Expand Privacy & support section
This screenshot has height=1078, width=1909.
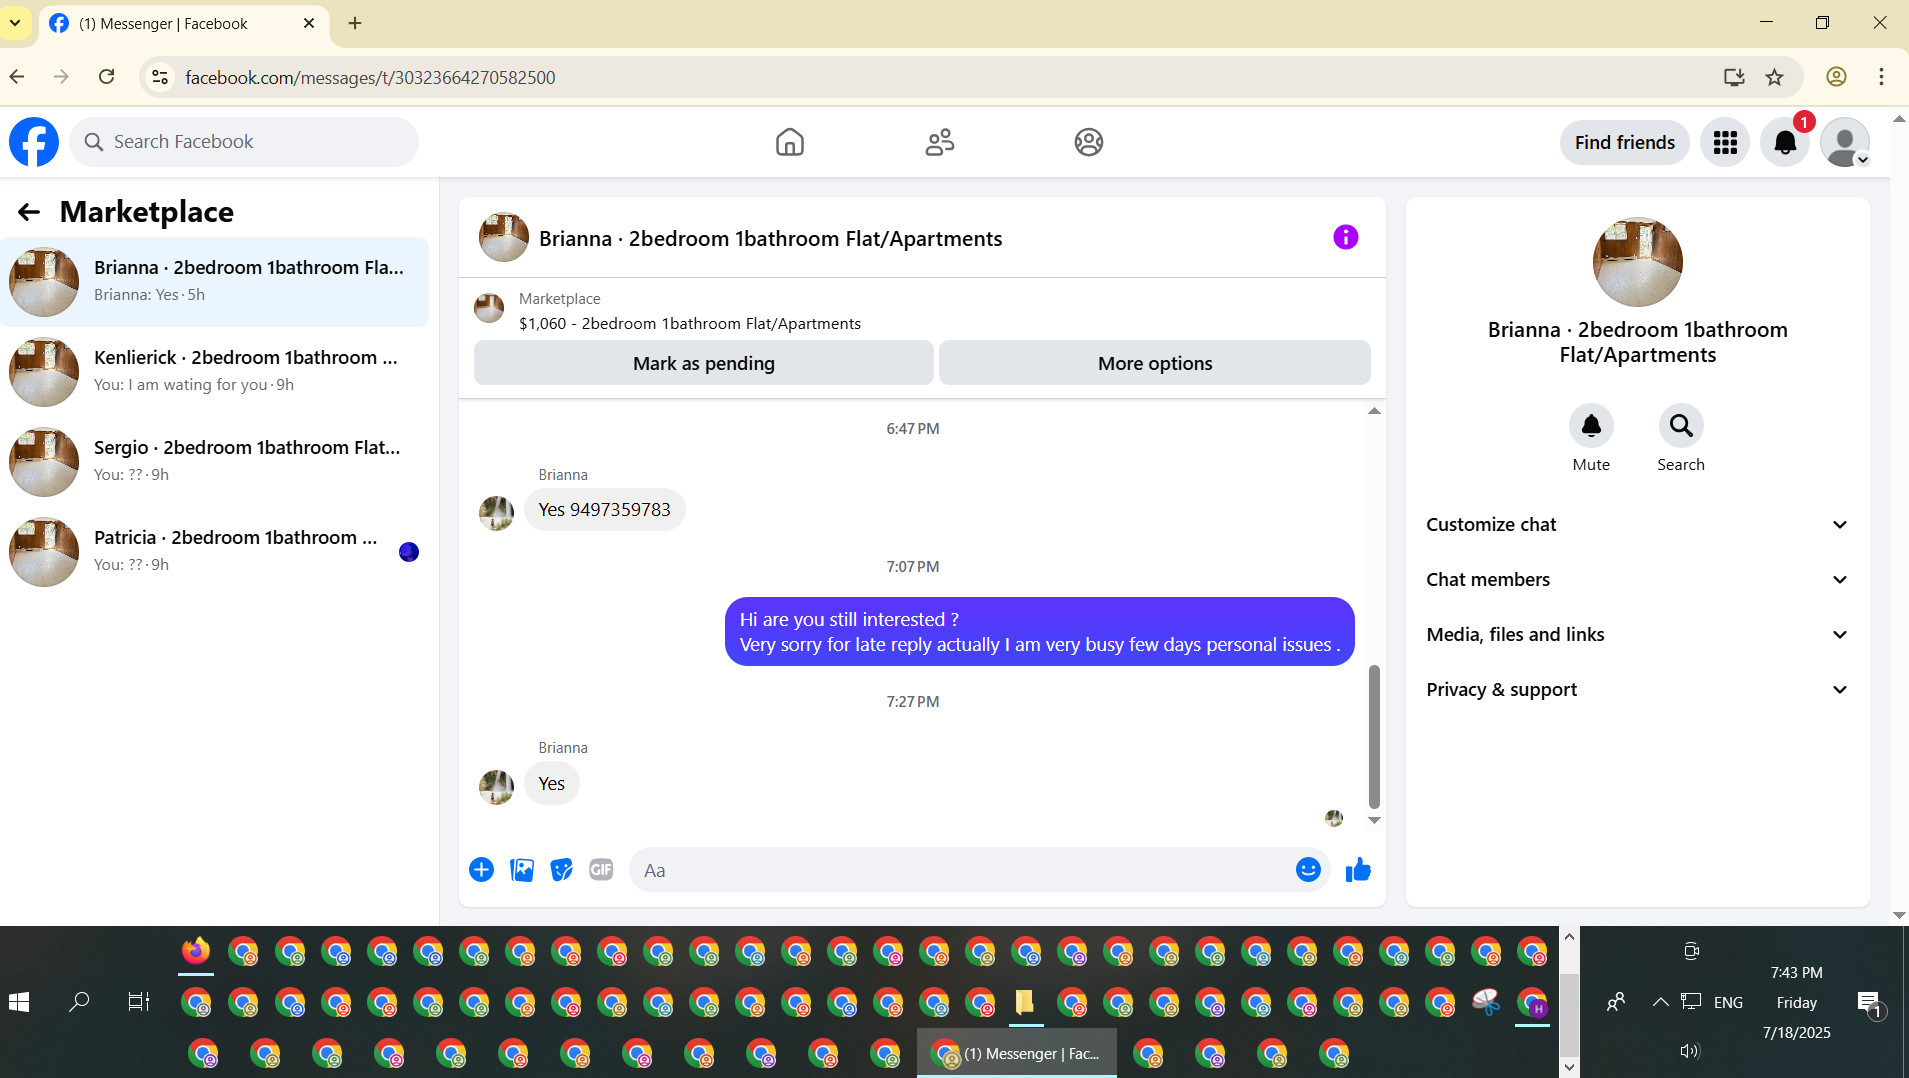click(x=1637, y=690)
